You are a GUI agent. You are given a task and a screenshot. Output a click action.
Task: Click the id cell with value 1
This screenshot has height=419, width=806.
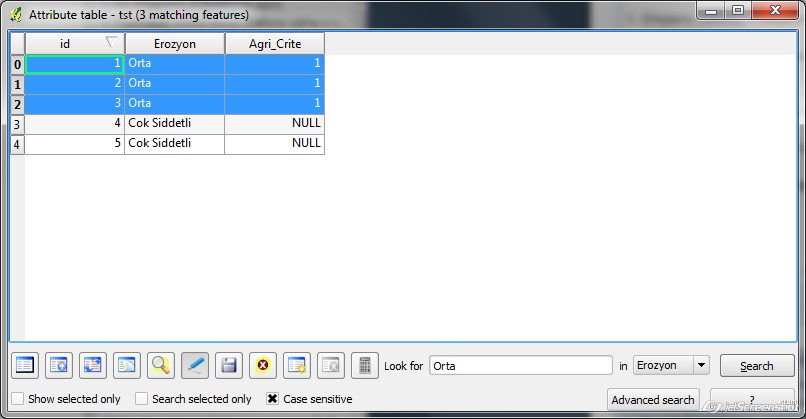(75, 64)
